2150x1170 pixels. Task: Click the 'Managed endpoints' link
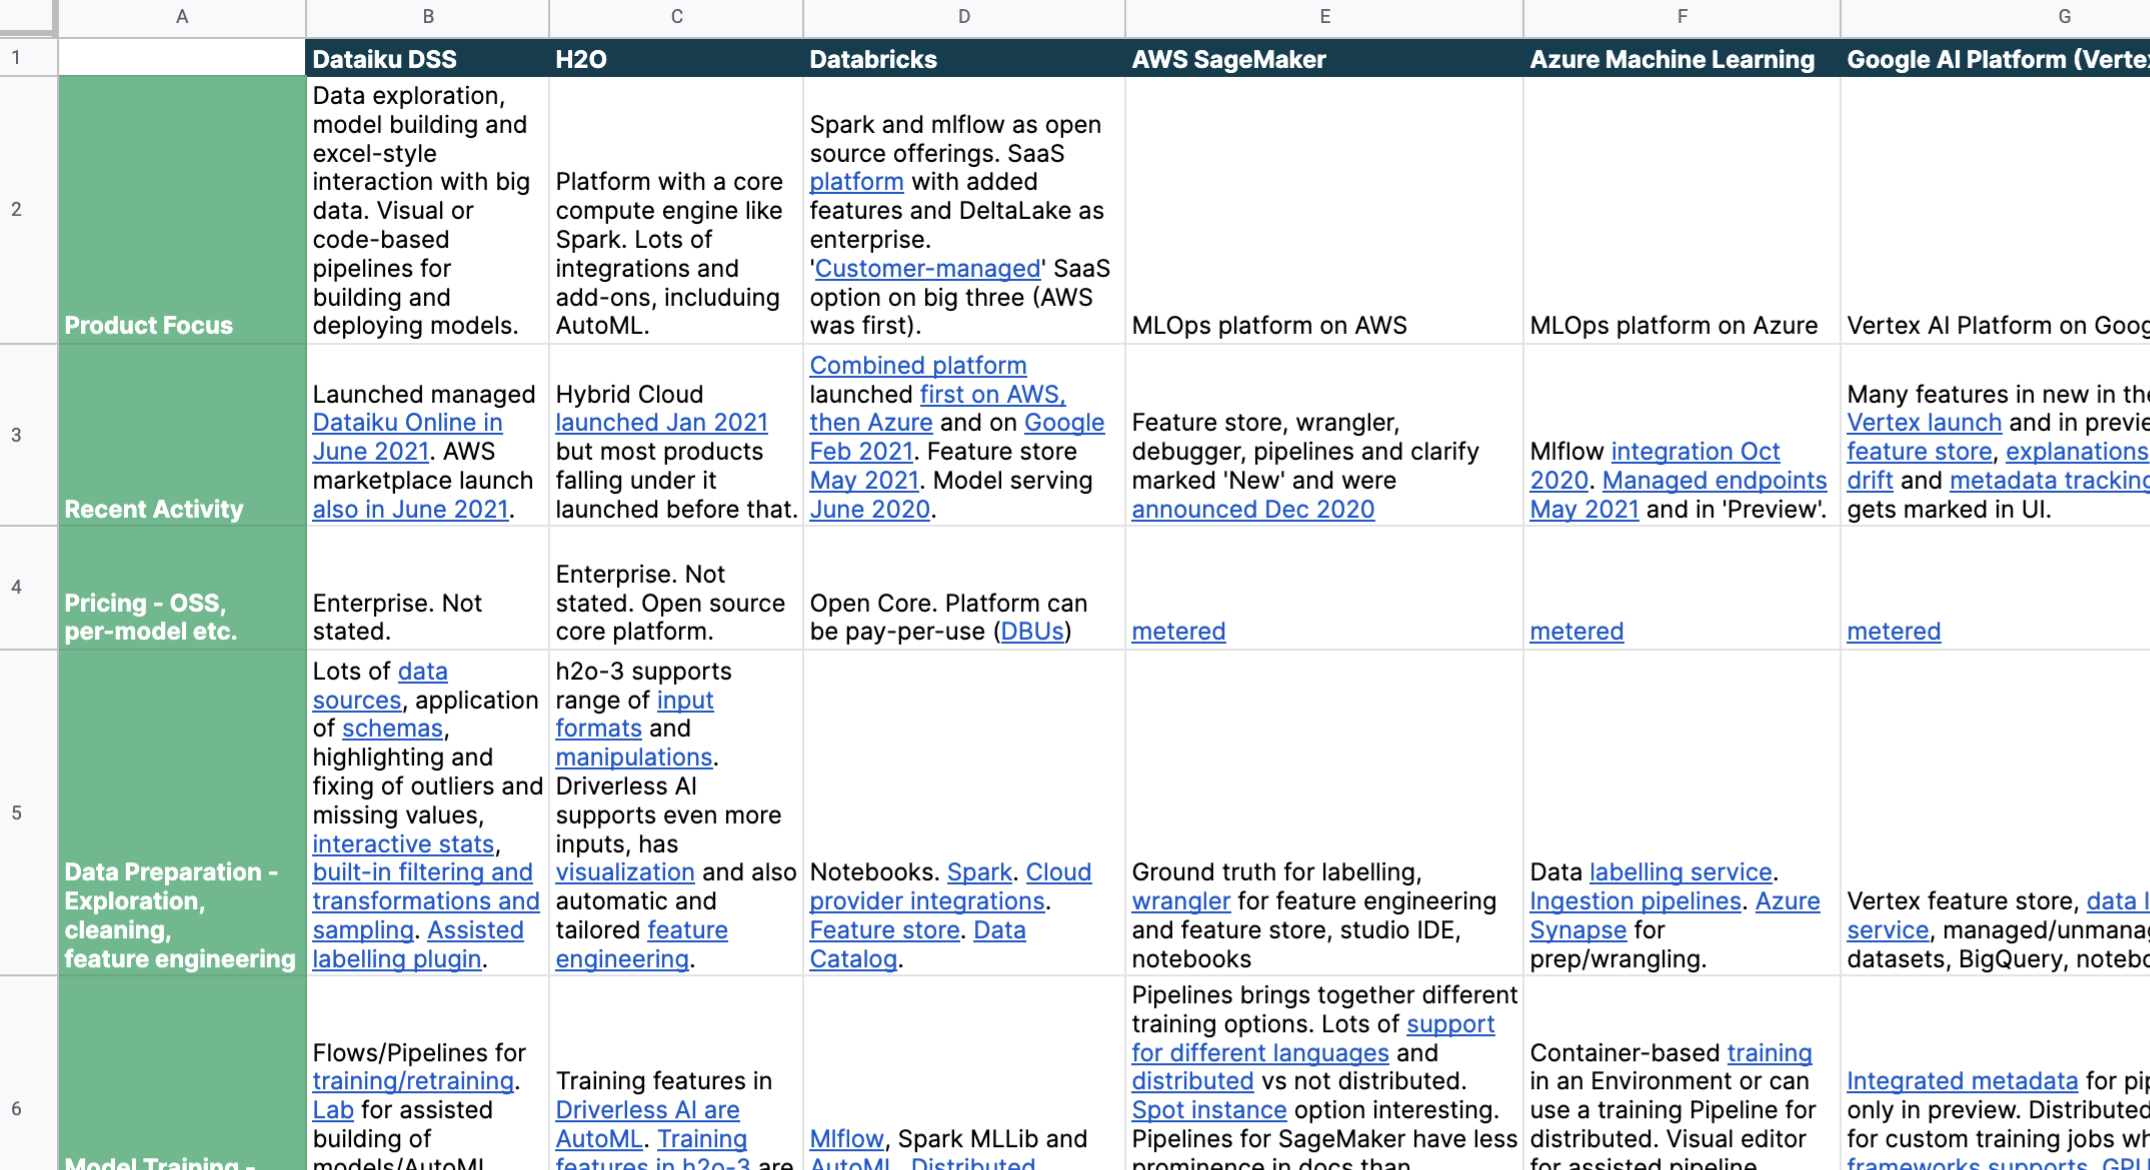1714,481
